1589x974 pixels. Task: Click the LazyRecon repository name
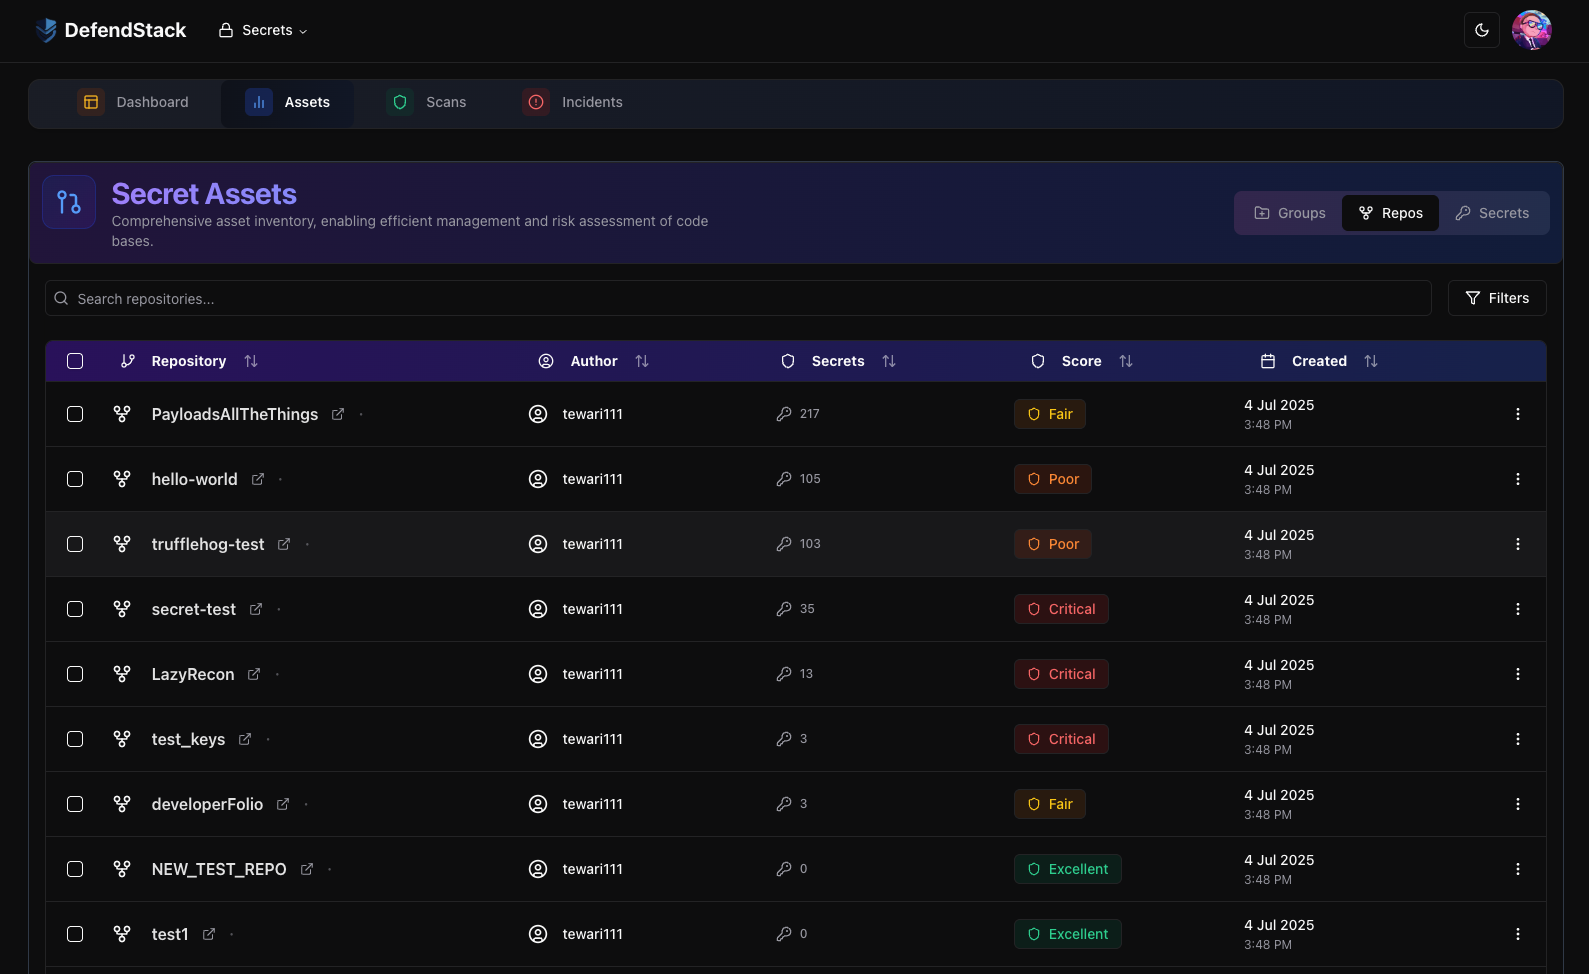pos(193,674)
